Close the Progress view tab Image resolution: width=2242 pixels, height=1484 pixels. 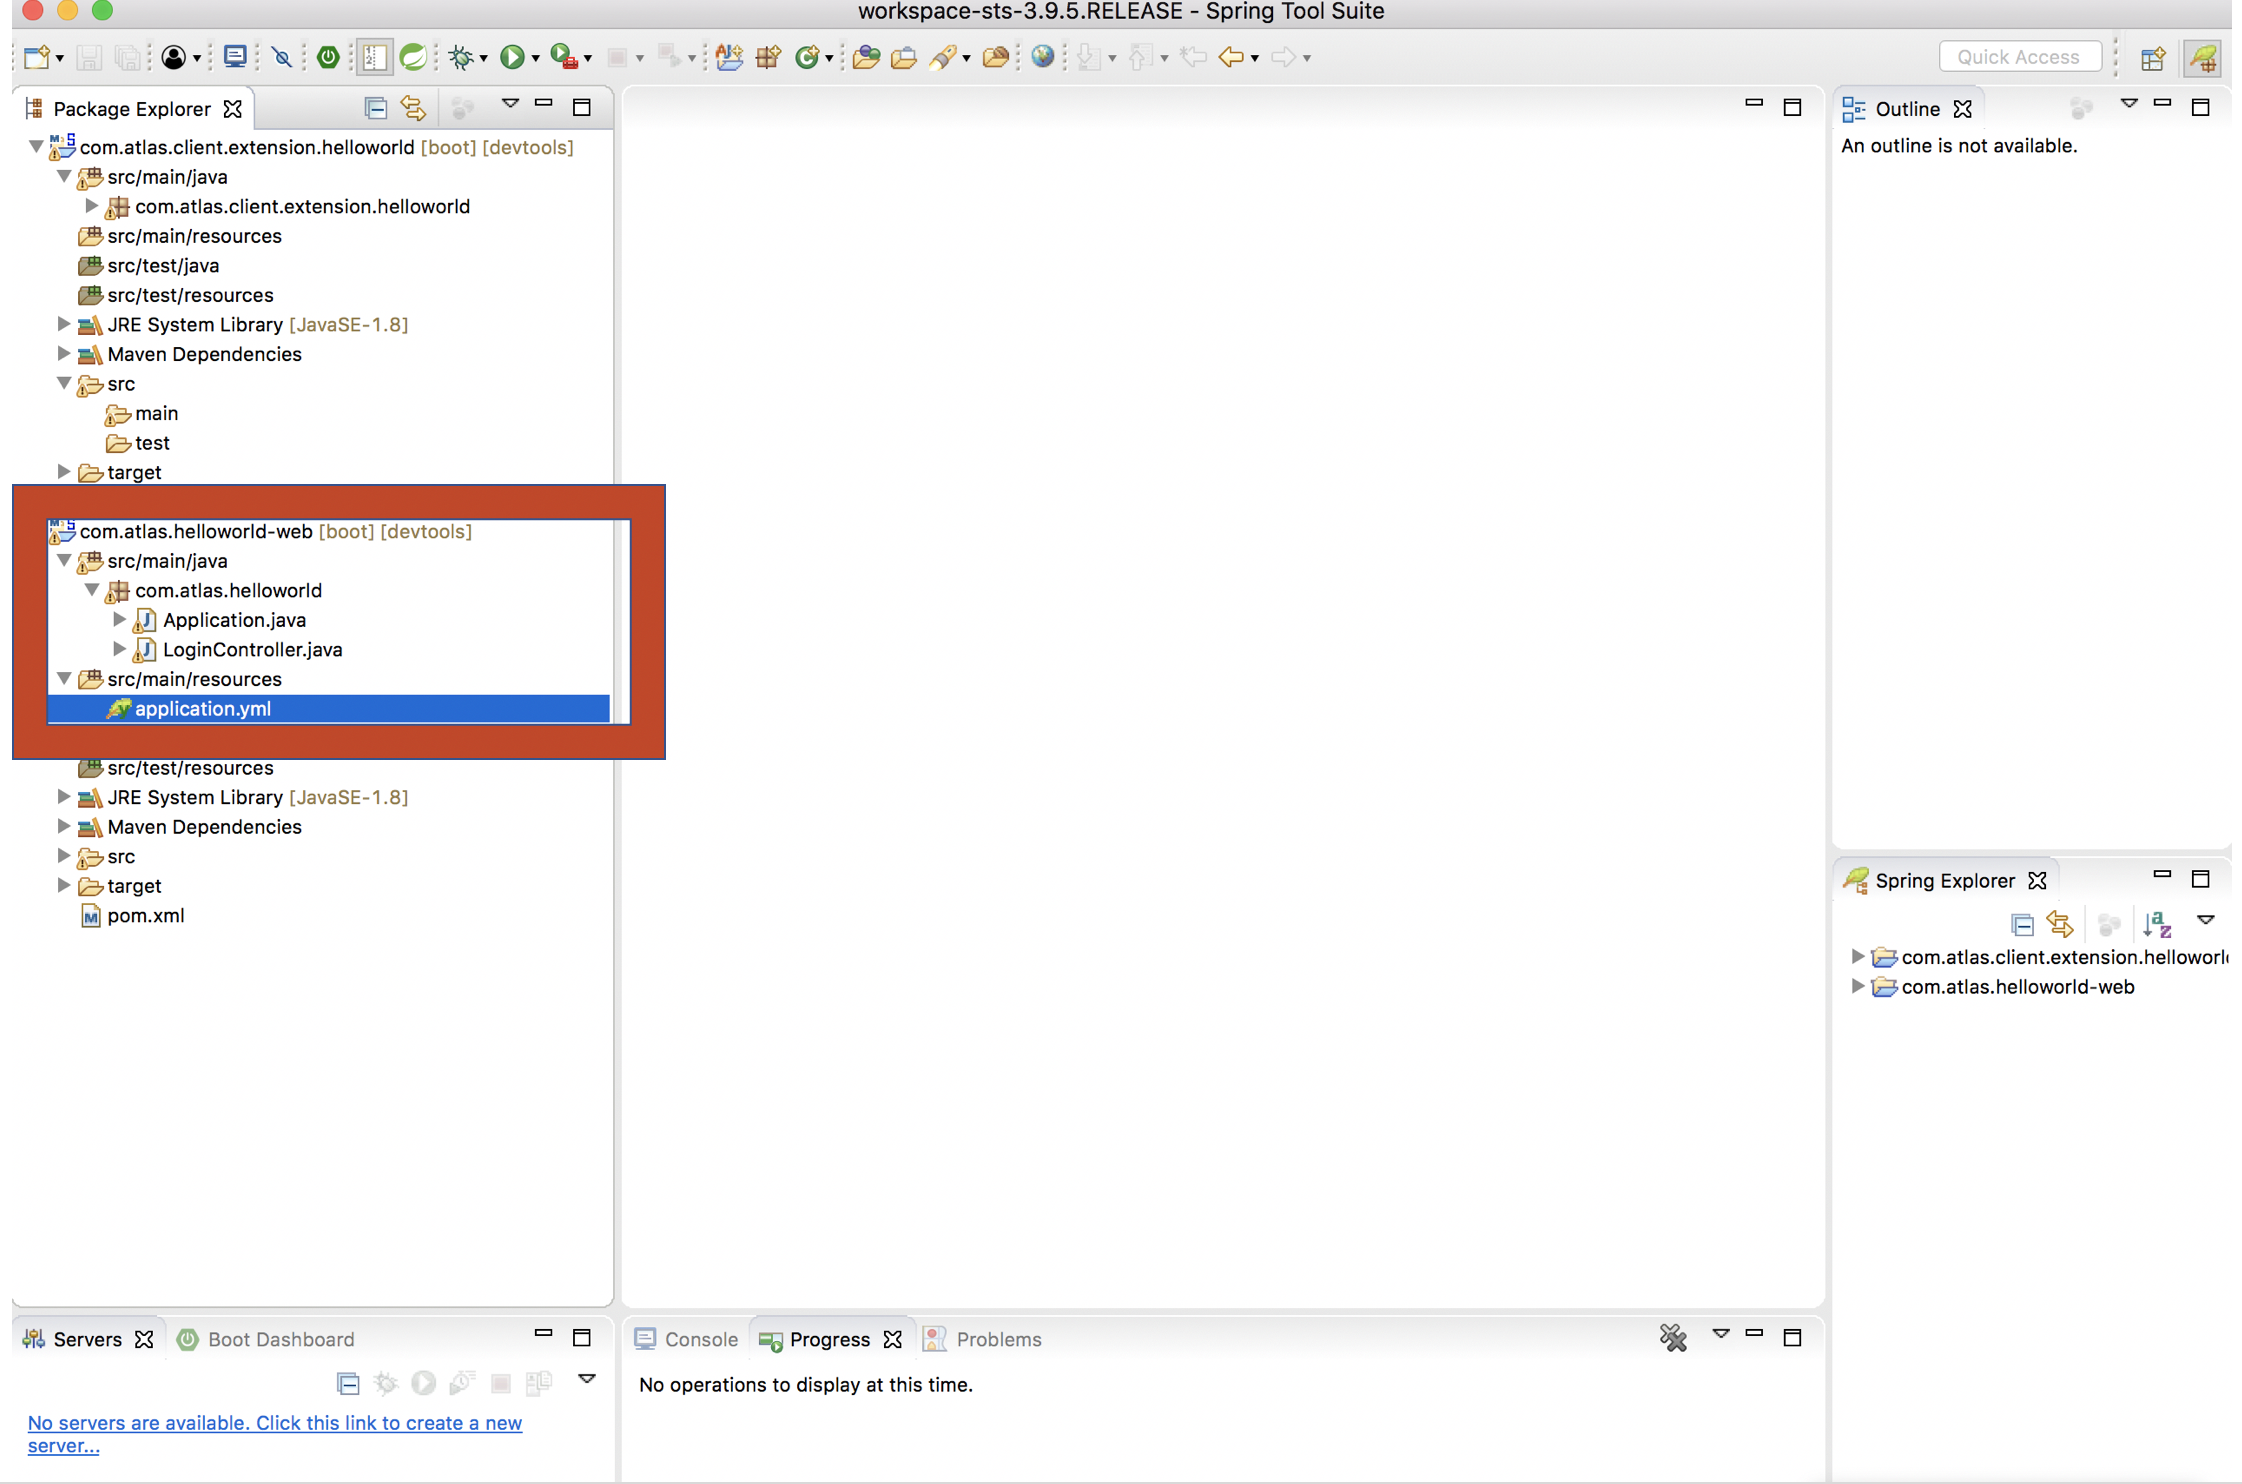(x=893, y=1339)
